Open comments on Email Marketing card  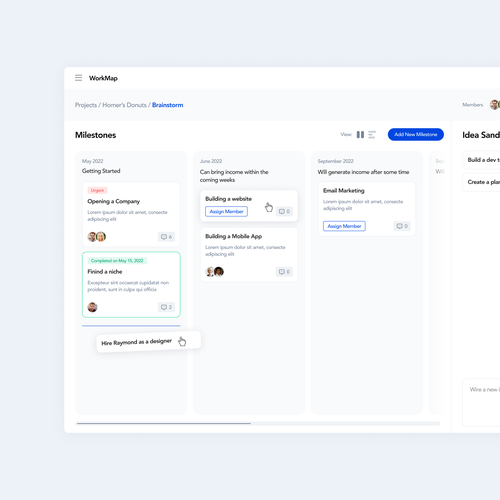pos(402,226)
